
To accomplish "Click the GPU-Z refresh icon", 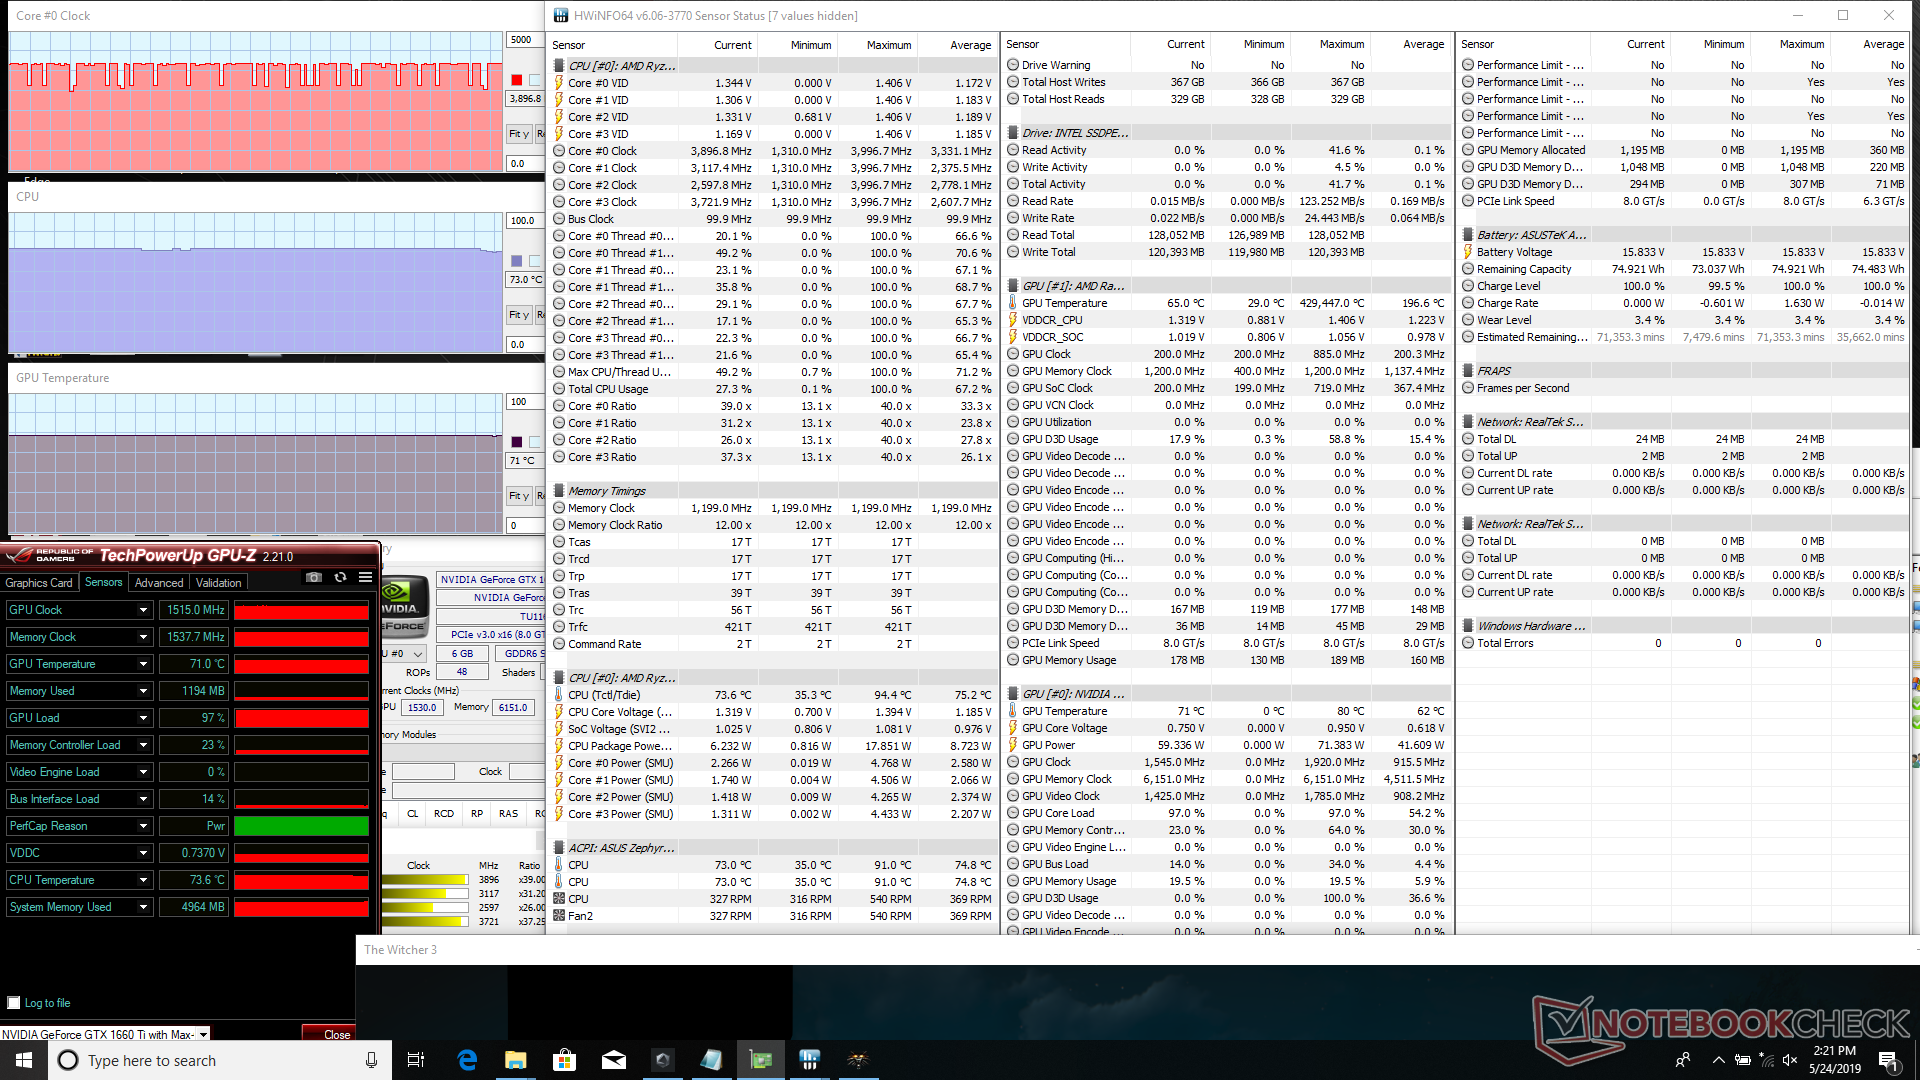I will [x=340, y=578].
